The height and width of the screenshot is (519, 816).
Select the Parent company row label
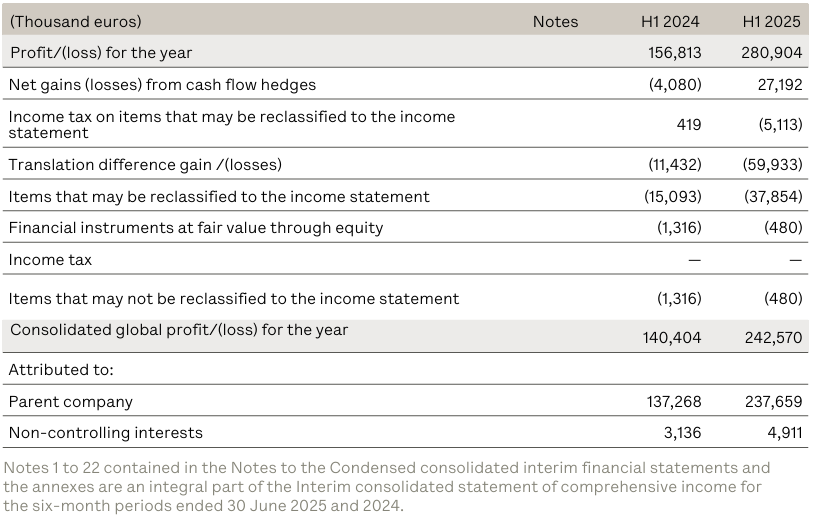(70, 401)
